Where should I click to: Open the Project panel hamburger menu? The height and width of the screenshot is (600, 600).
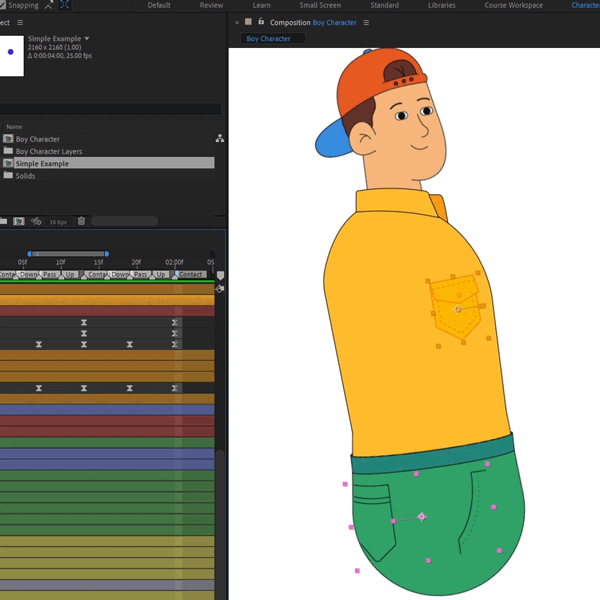[x=20, y=23]
